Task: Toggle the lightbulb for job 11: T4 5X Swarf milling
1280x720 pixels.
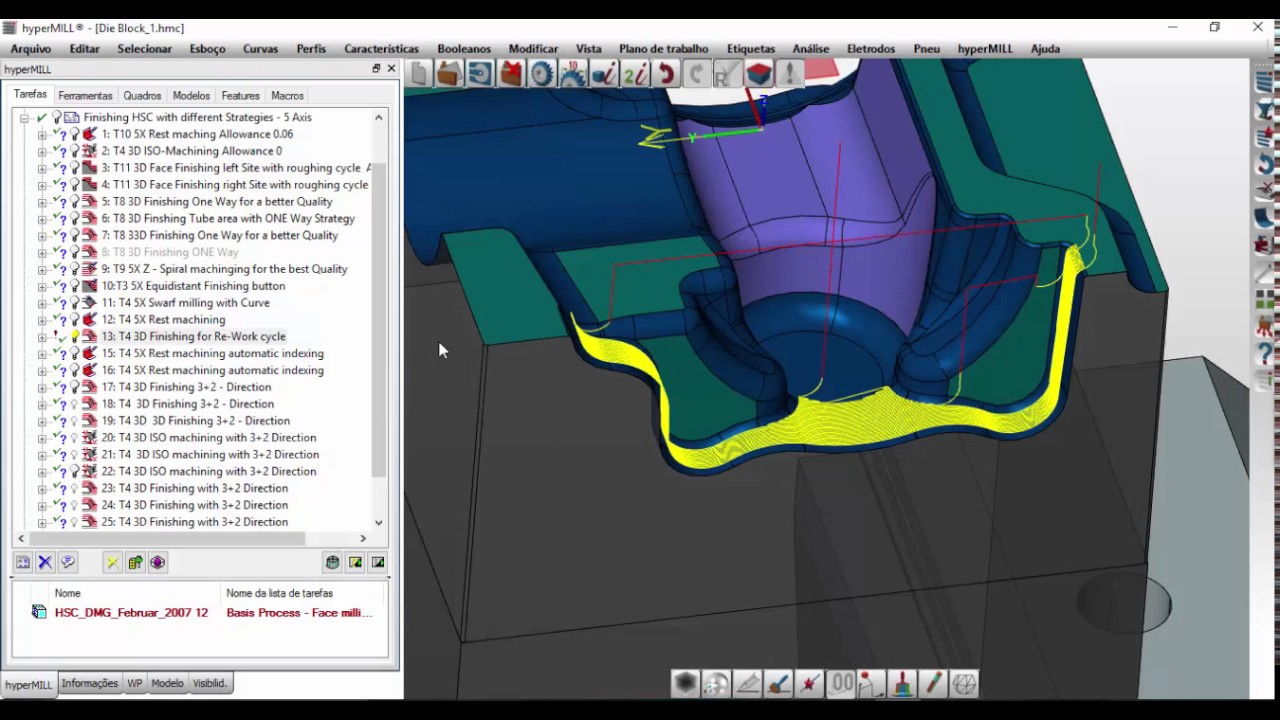Action: [74, 303]
